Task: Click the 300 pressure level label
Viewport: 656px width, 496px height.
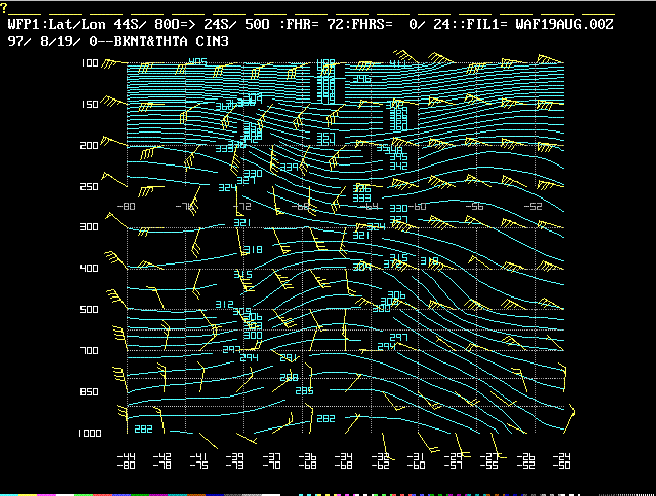Action: [89, 227]
